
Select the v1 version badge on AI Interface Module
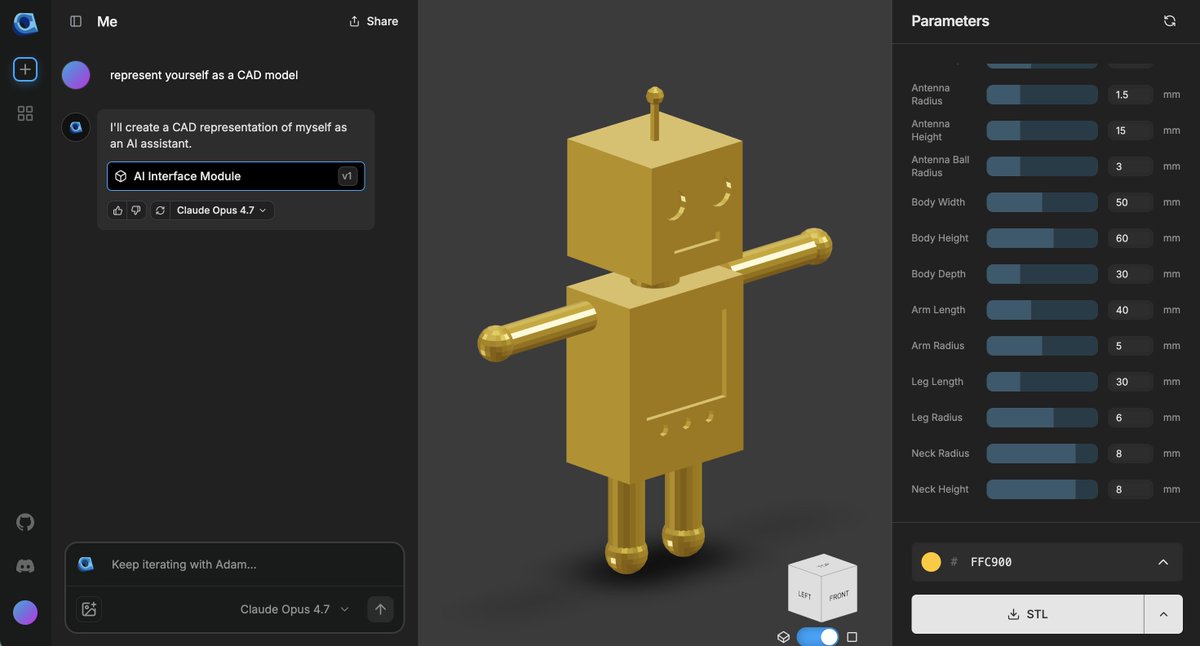[347, 175]
